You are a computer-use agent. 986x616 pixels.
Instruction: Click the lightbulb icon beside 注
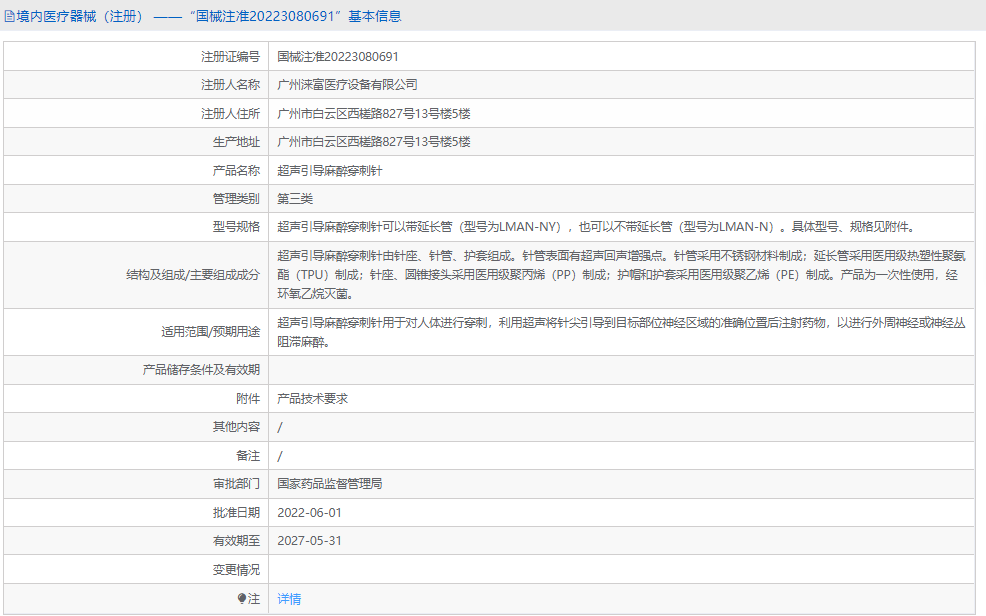coord(241,598)
